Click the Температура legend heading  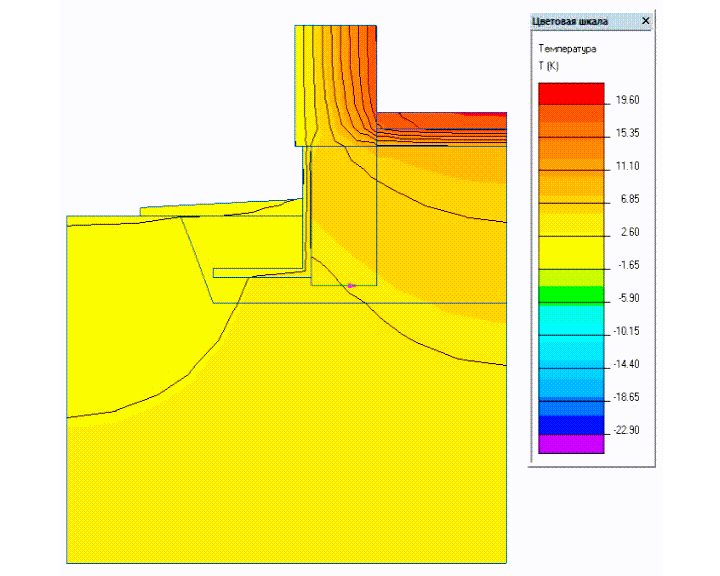coord(567,48)
